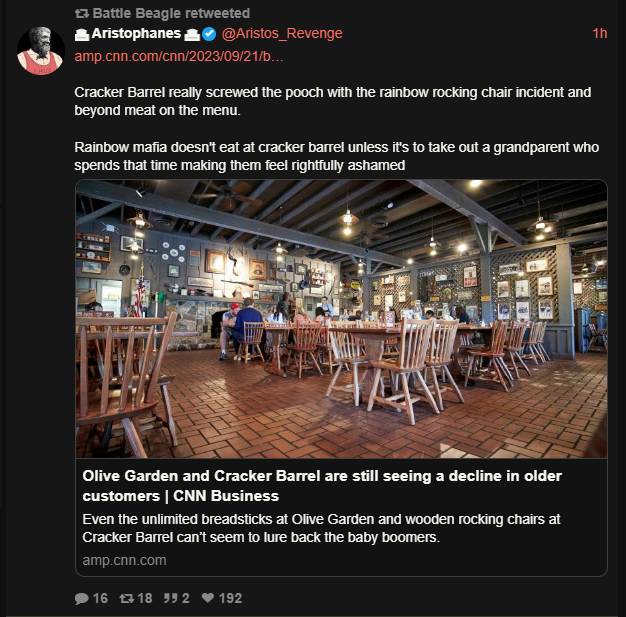Like the tweet with the heart icon

pos(208,597)
